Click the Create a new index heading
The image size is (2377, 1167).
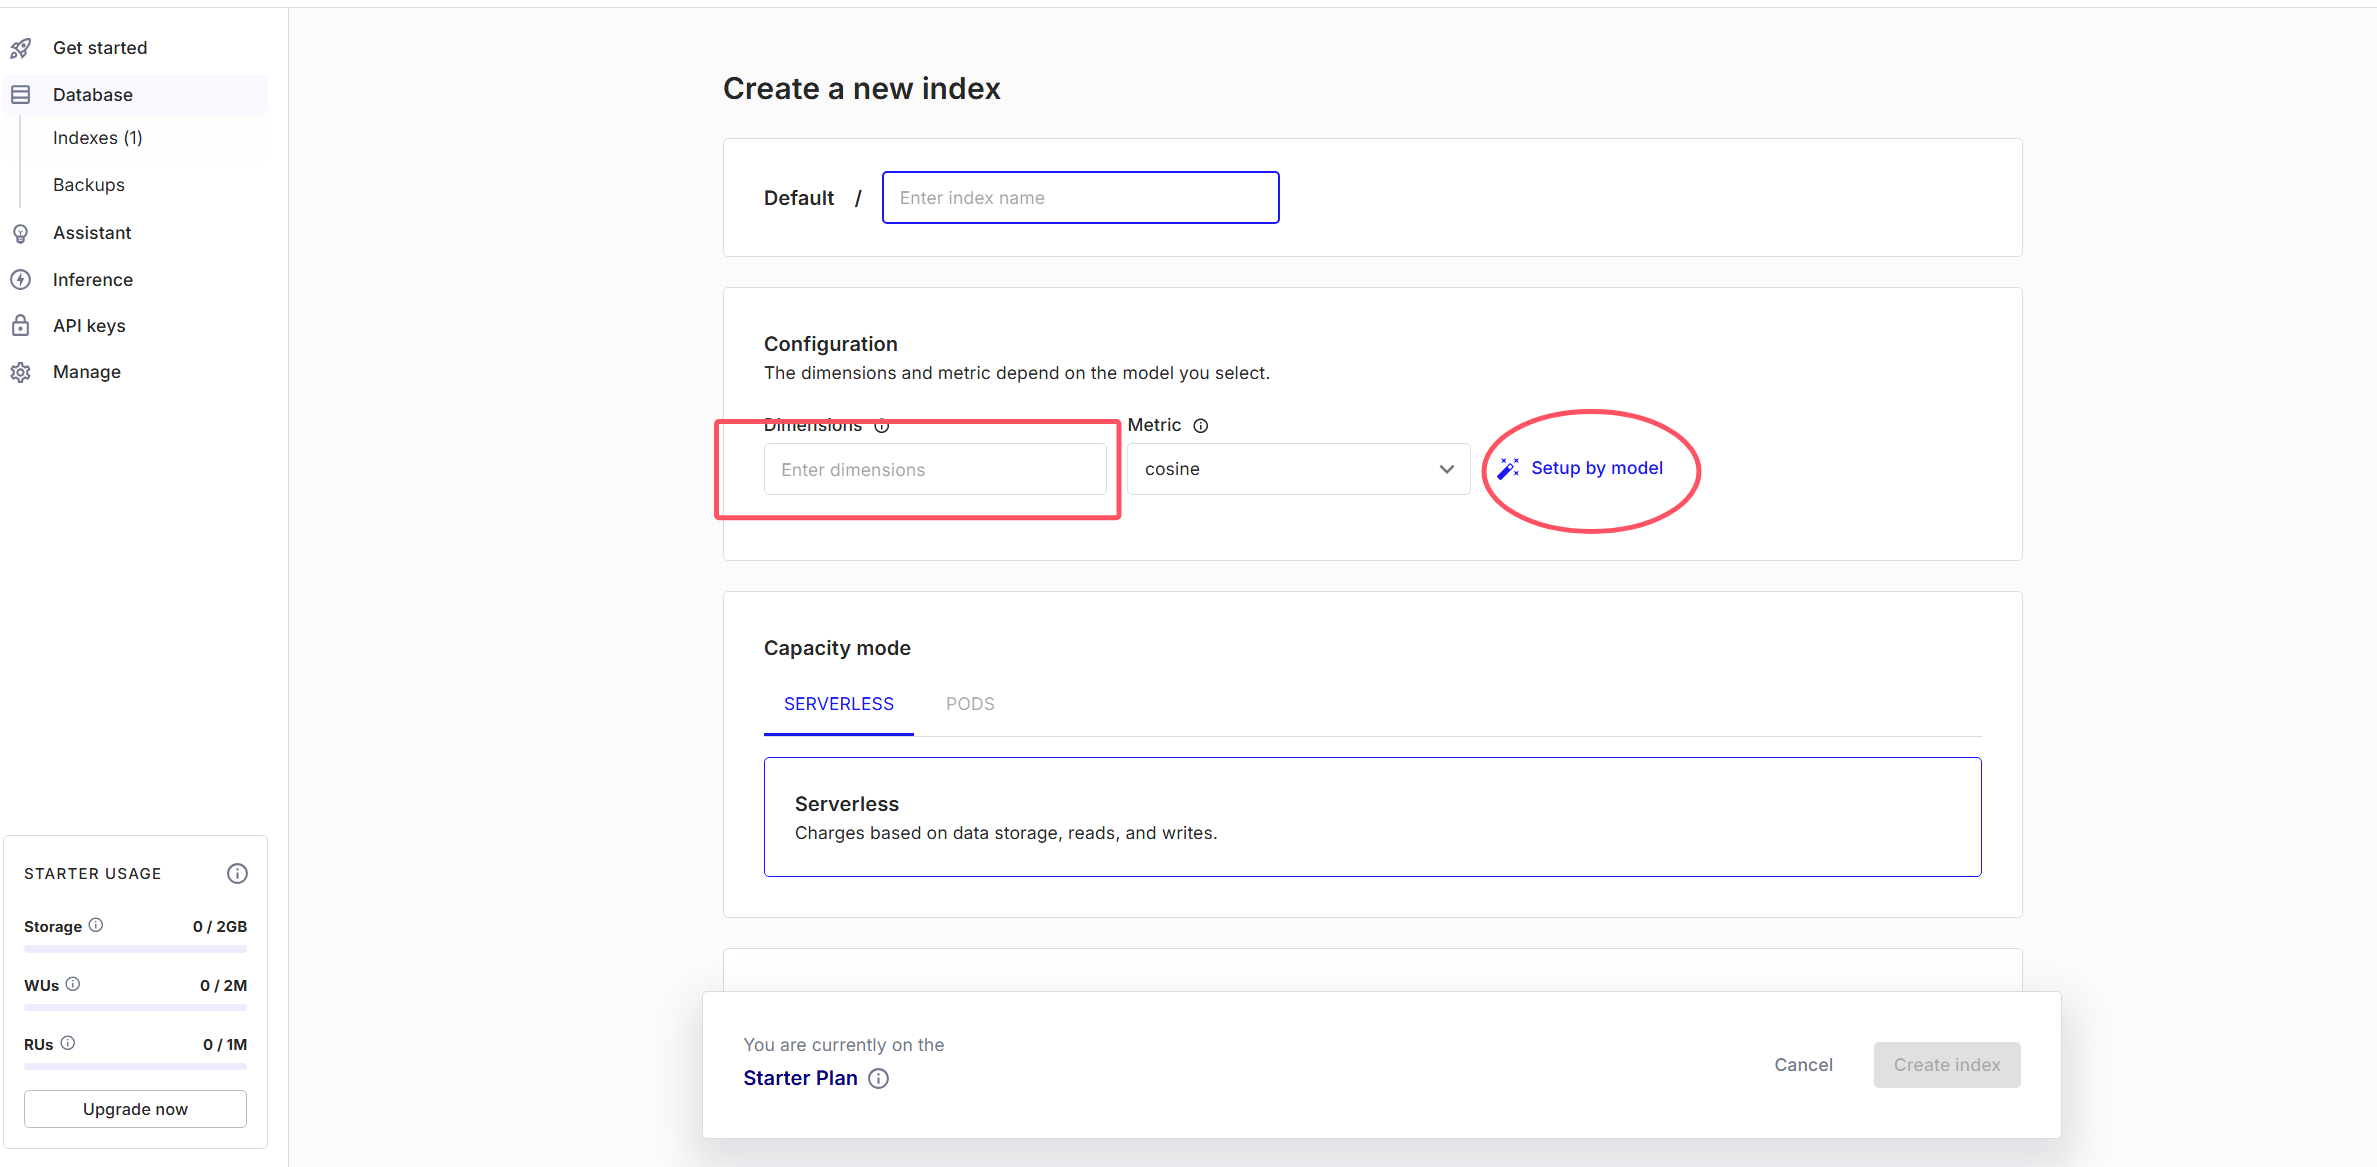point(861,89)
